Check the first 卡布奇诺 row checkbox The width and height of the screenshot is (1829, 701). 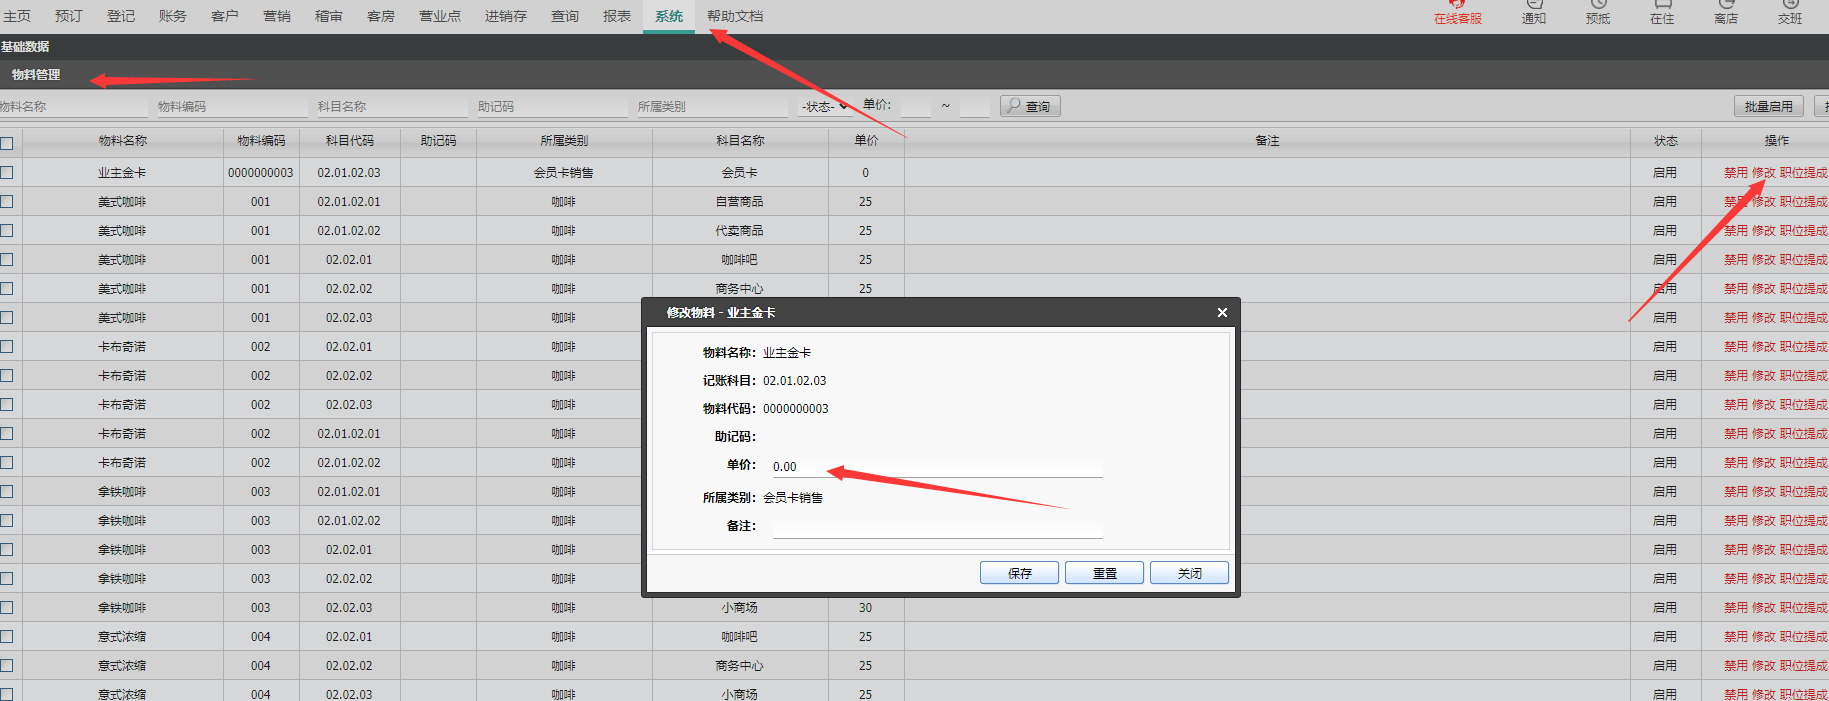(7, 347)
